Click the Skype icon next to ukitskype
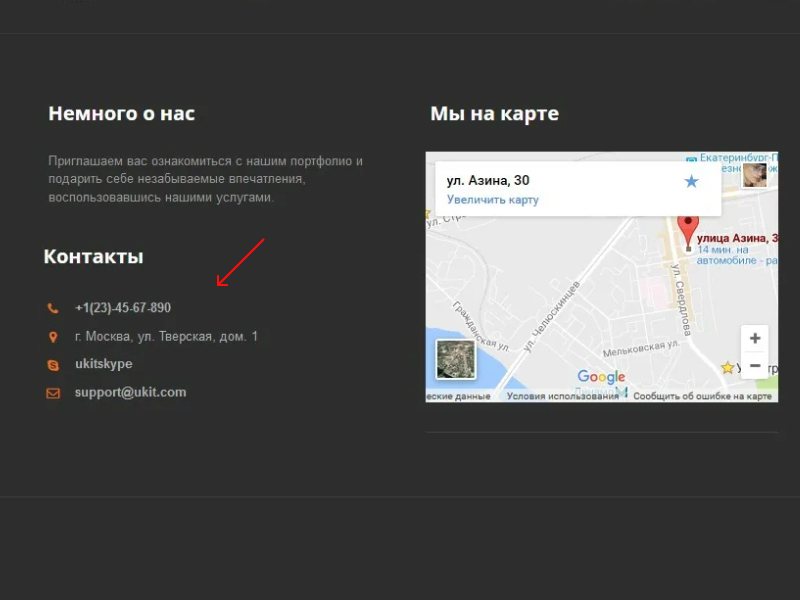Screen dimensions: 800x600 53,365
